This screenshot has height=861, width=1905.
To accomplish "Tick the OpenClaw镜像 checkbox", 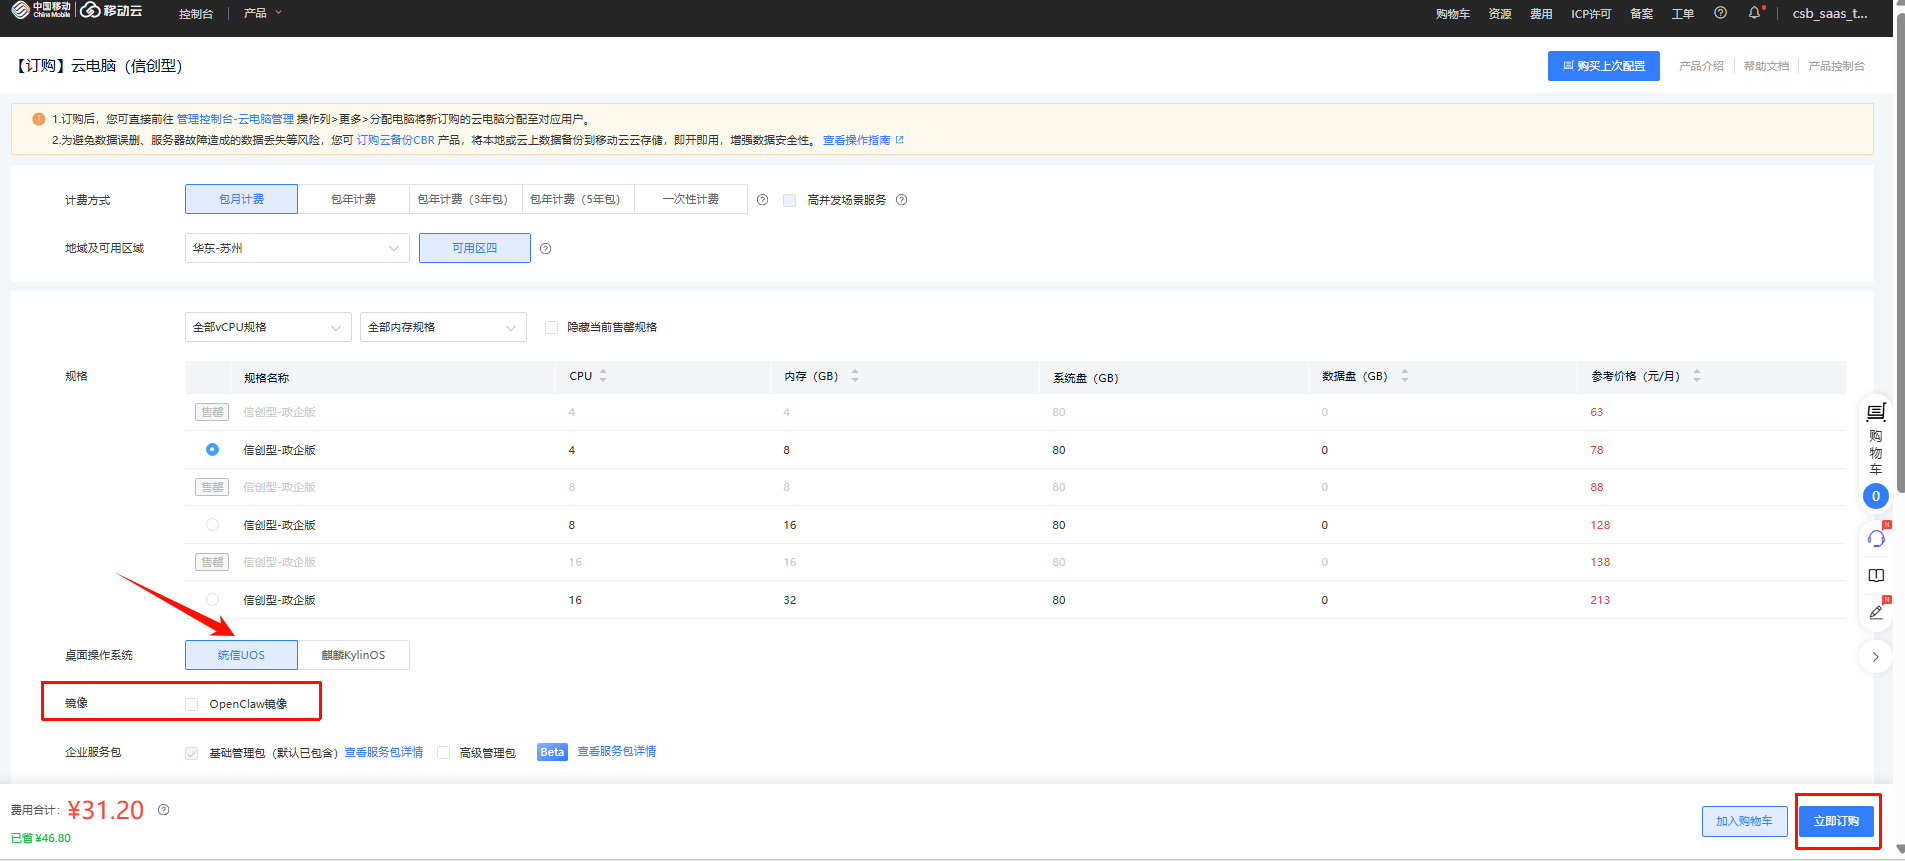I will [191, 704].
